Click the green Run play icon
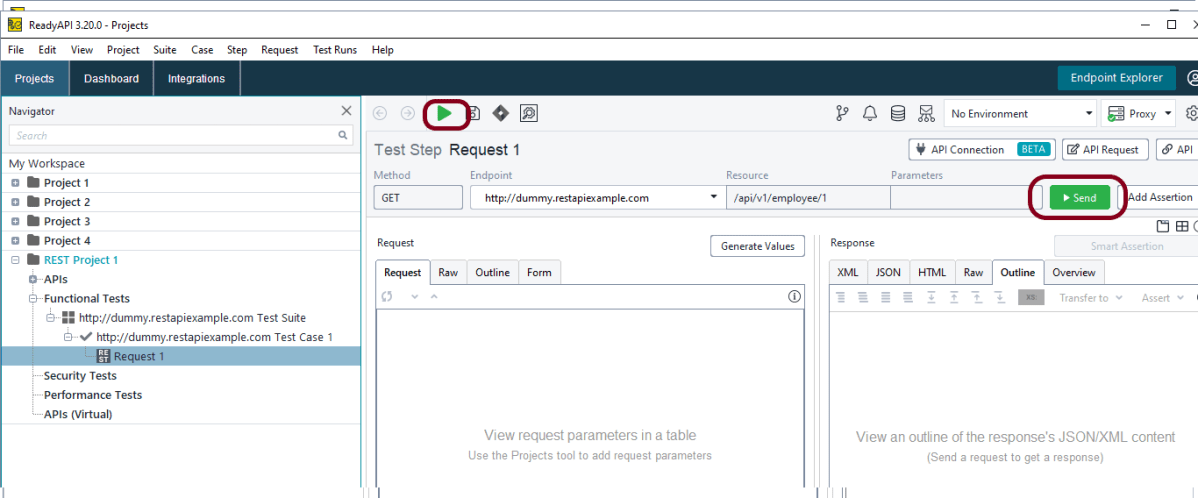Image resolution: width=1198 pixels, height=498 pixels. click(x=444, y=114)
